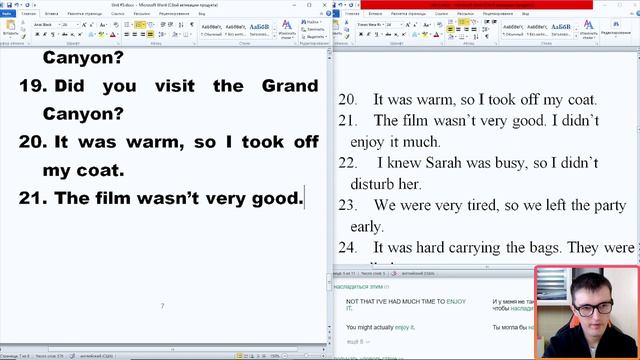Click Borders icon in left Word window
640x360 pixels.
click(x=186, y=34)
